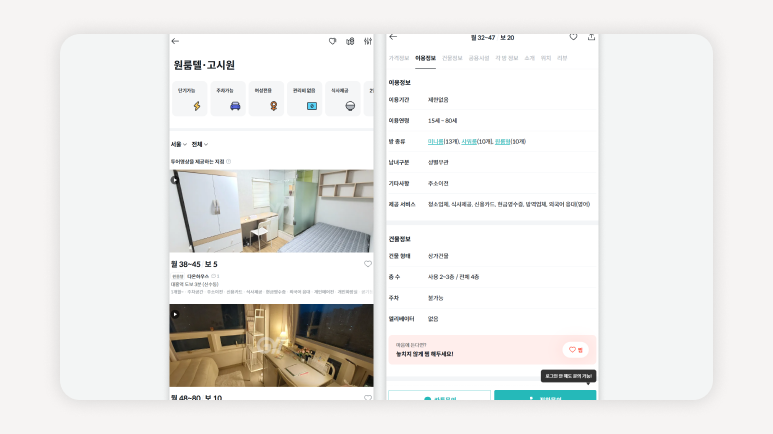
Task: Select the 단기가능 lightning filter card
Action: [x=189, y=99]
